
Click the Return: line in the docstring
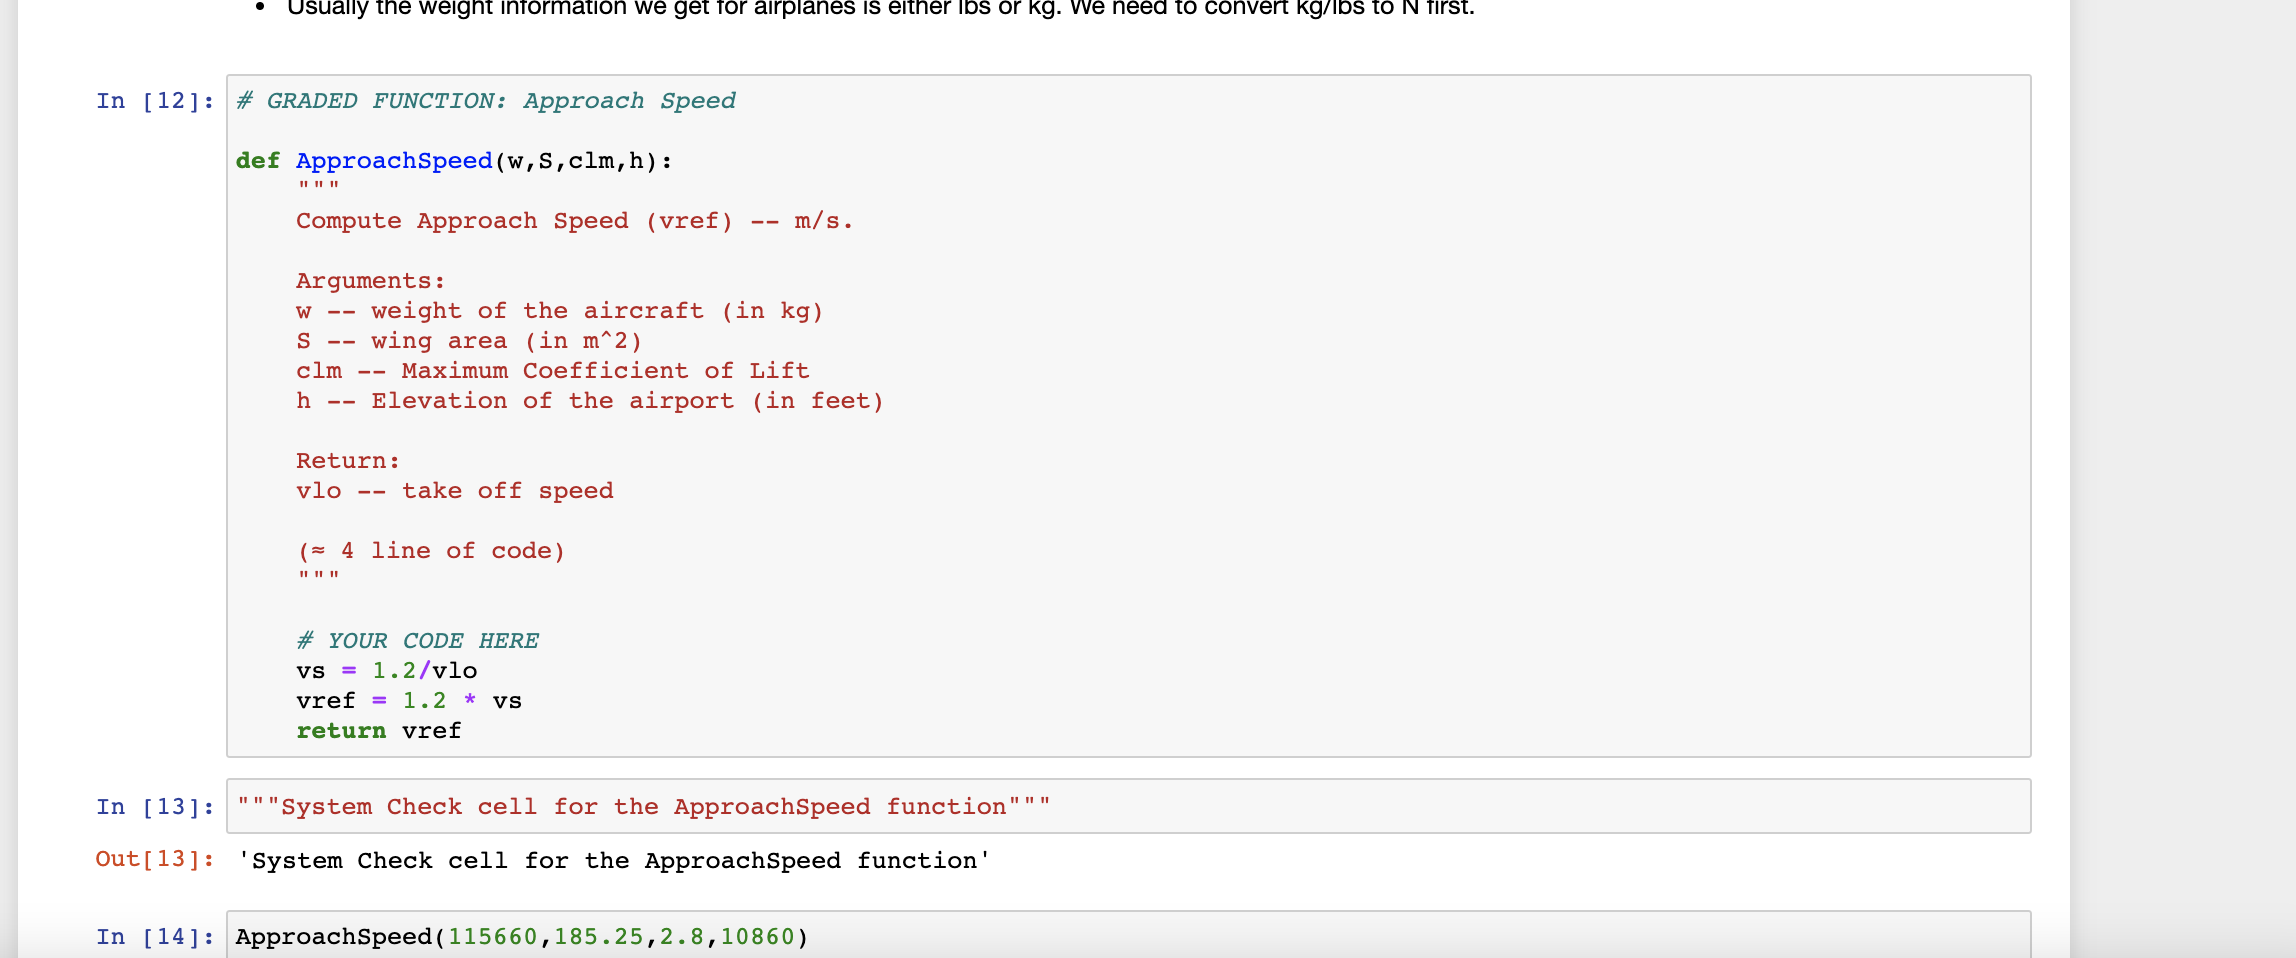(346, 460)
